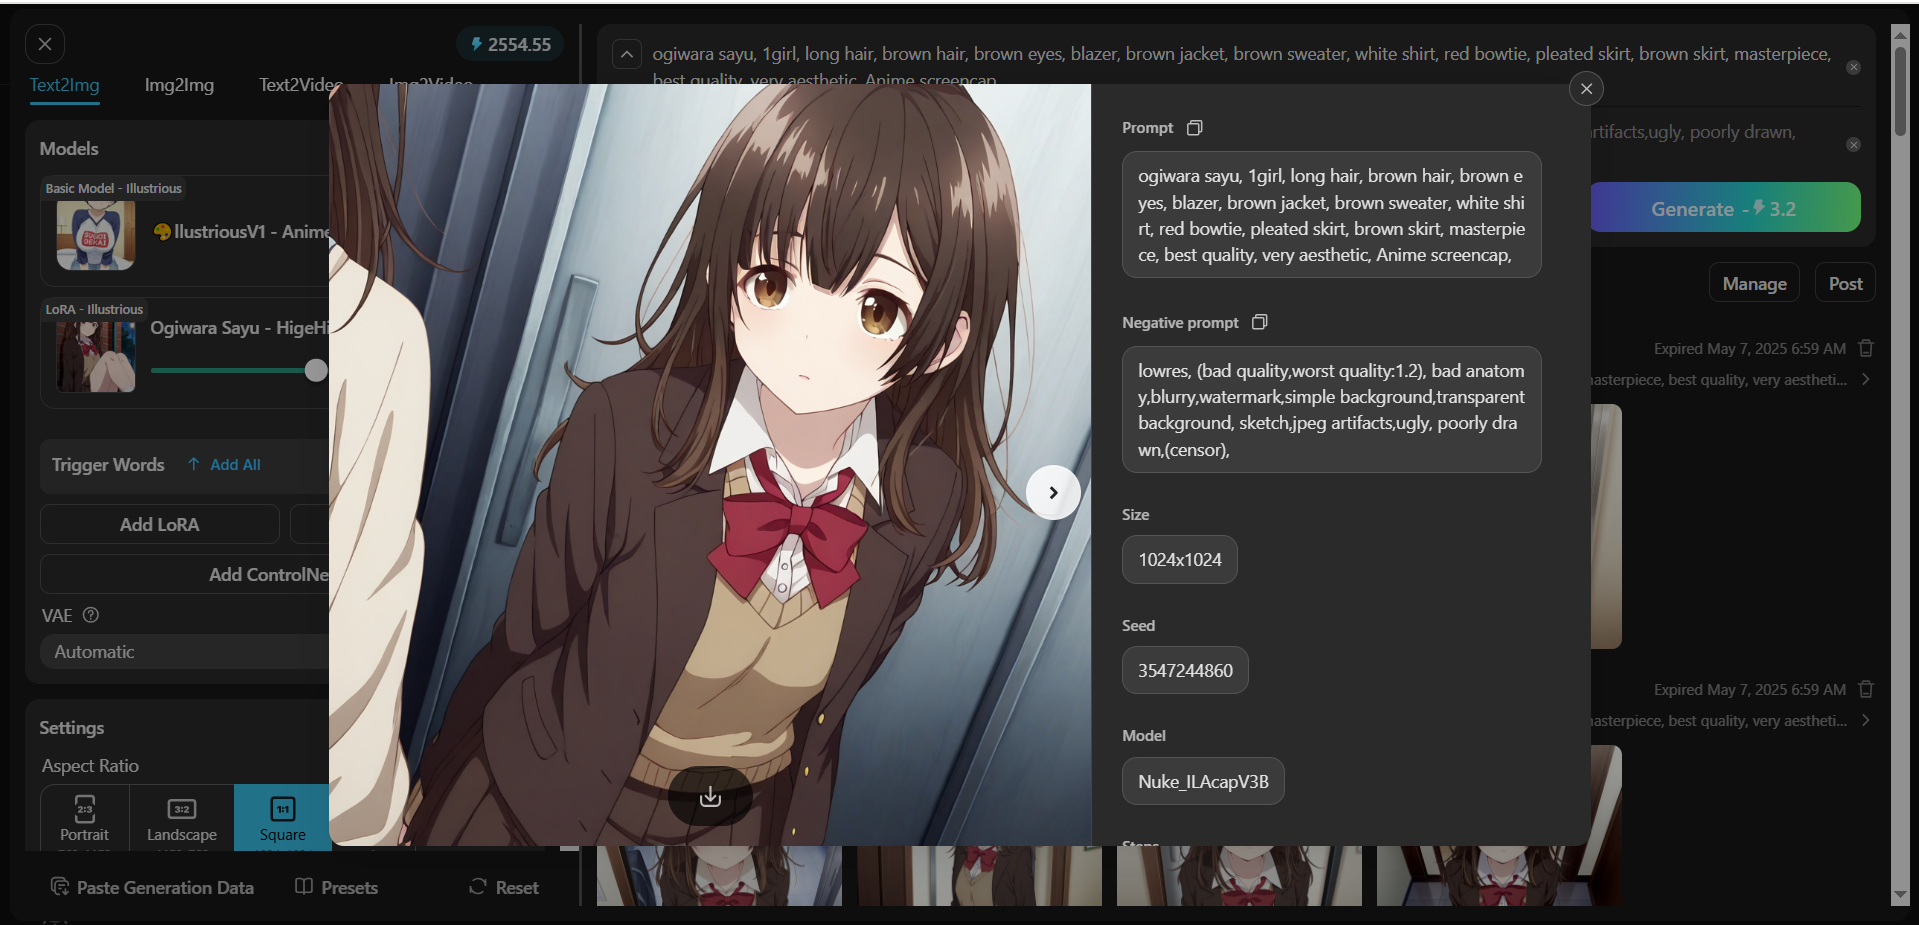The height and width of the screenshot is (925, 1919).
Task: Select the Landscape aspect ratio
Action: pos(182,818)
